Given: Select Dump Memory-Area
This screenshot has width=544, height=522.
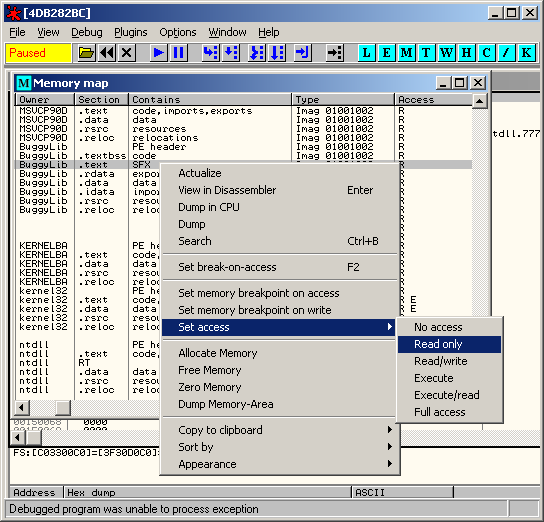Looking at the screenshot, I should pyautogui.click(x=279, y=404).
